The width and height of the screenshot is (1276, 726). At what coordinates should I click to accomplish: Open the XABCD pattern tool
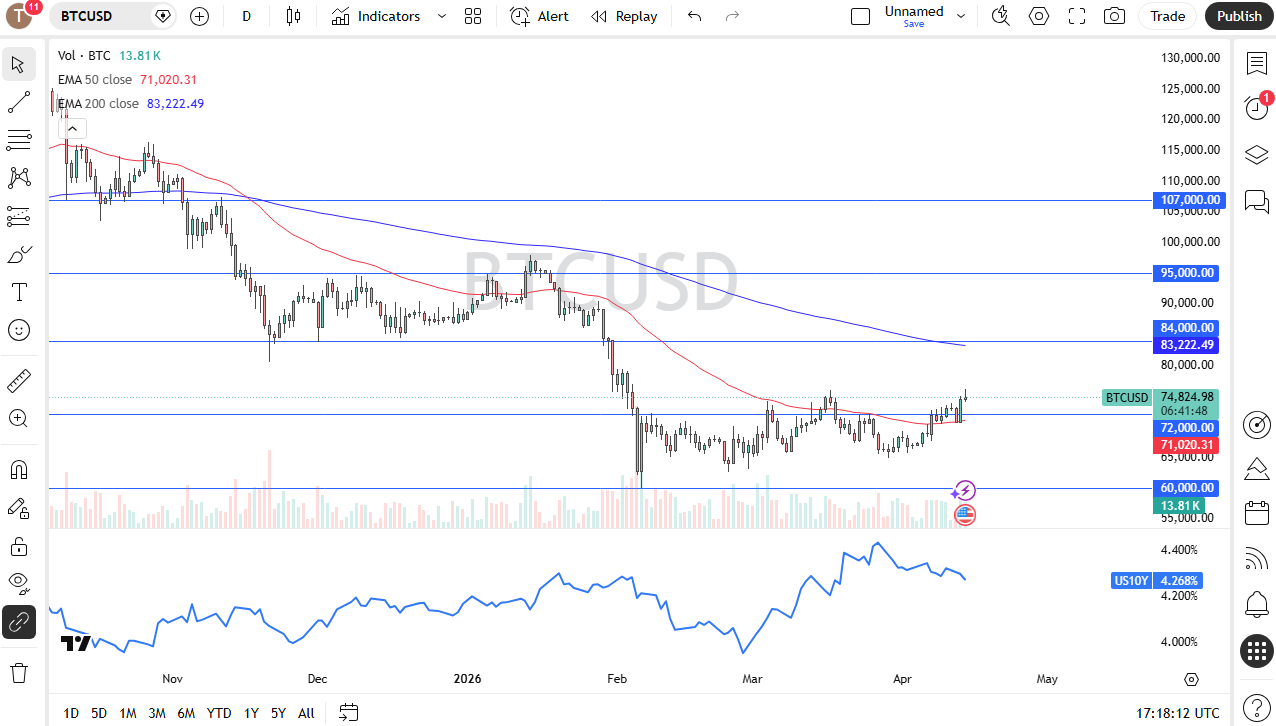[x=18, y=177]
